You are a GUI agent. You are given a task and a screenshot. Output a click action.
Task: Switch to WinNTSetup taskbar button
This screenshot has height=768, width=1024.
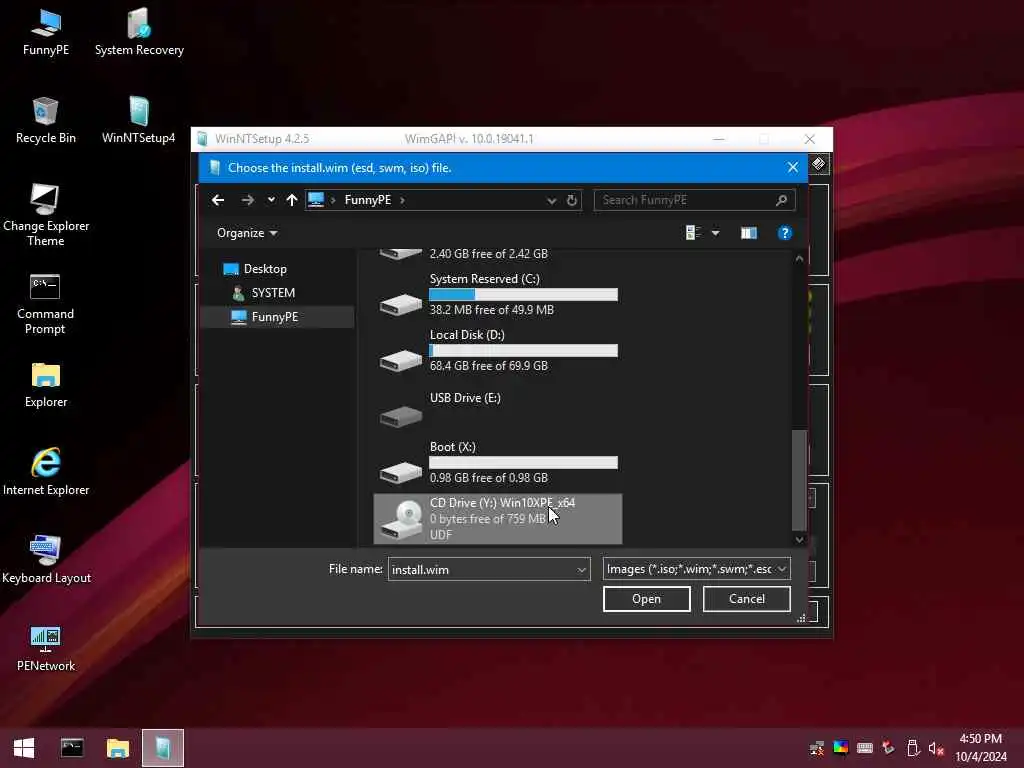163,748
